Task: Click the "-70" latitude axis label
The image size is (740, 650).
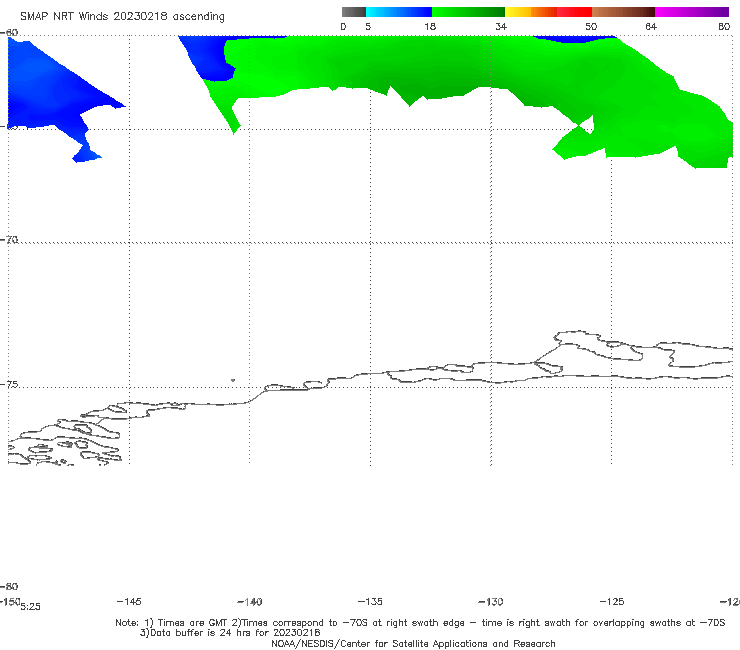Action: pos(9,240)
